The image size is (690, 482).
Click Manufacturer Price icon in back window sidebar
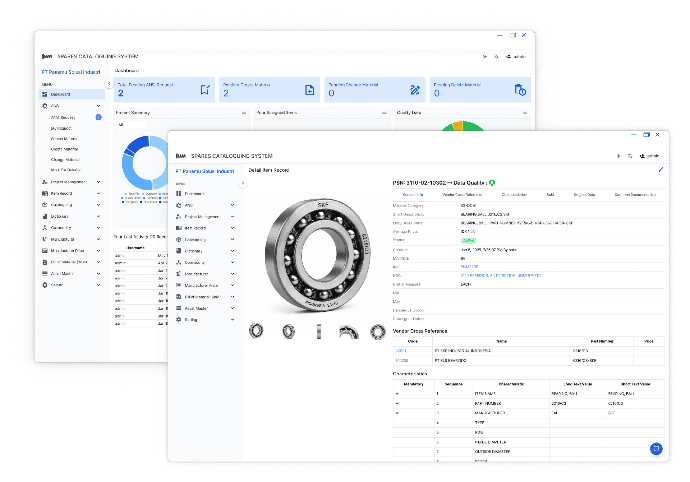pyautogui.click(x=44, y=250)
